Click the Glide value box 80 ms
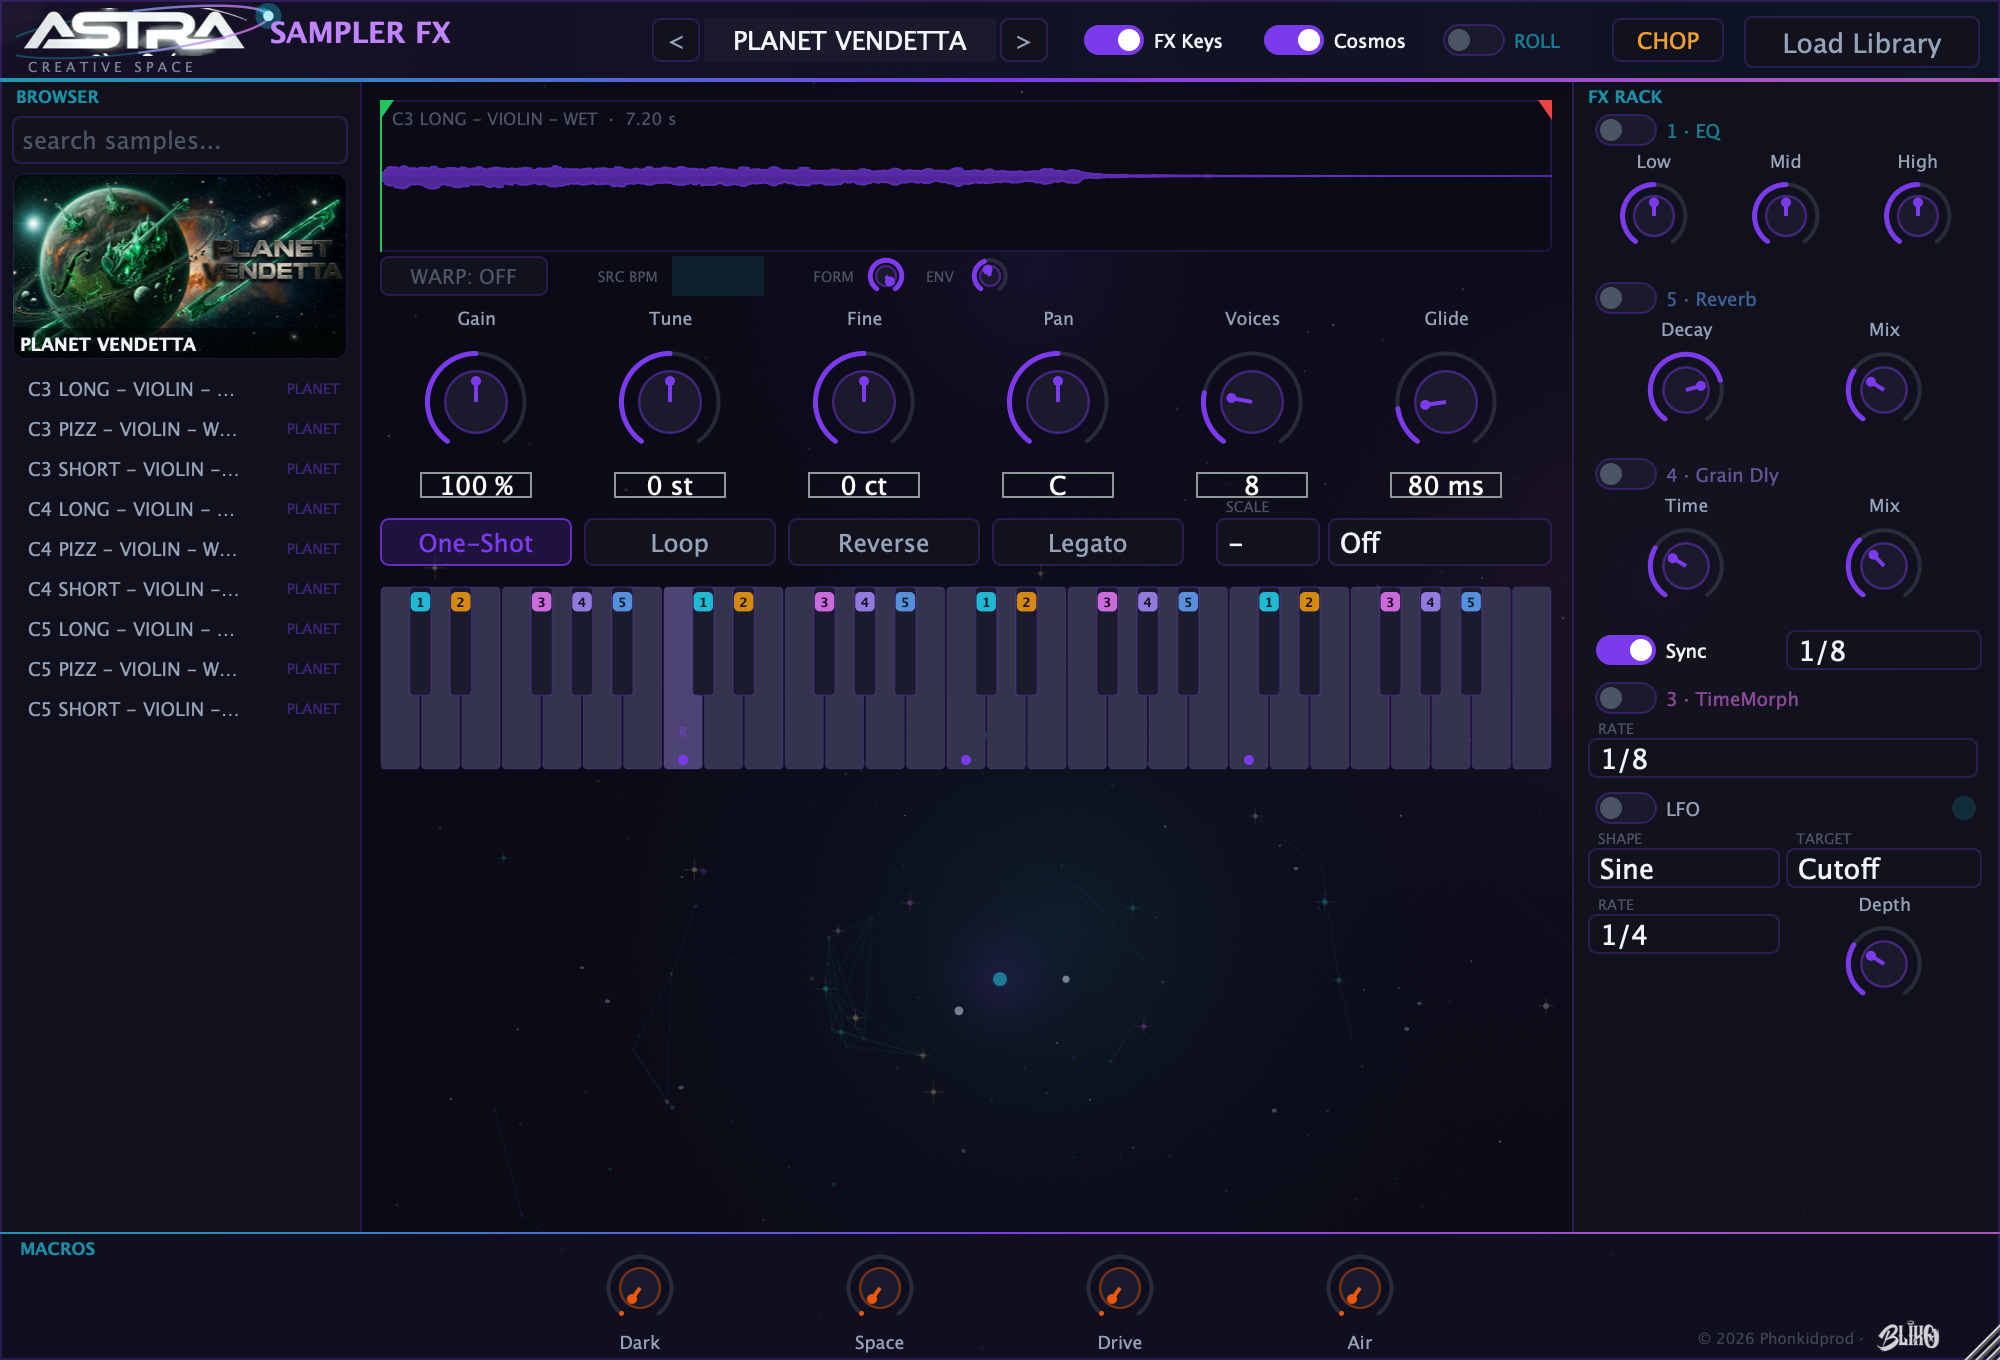Image resolution: width=2000 pixels, height=1360 pixels. [1446, 485]
